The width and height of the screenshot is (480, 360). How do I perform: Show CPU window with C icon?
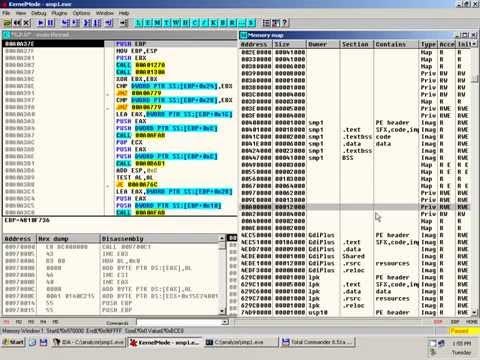coord(195,23)
